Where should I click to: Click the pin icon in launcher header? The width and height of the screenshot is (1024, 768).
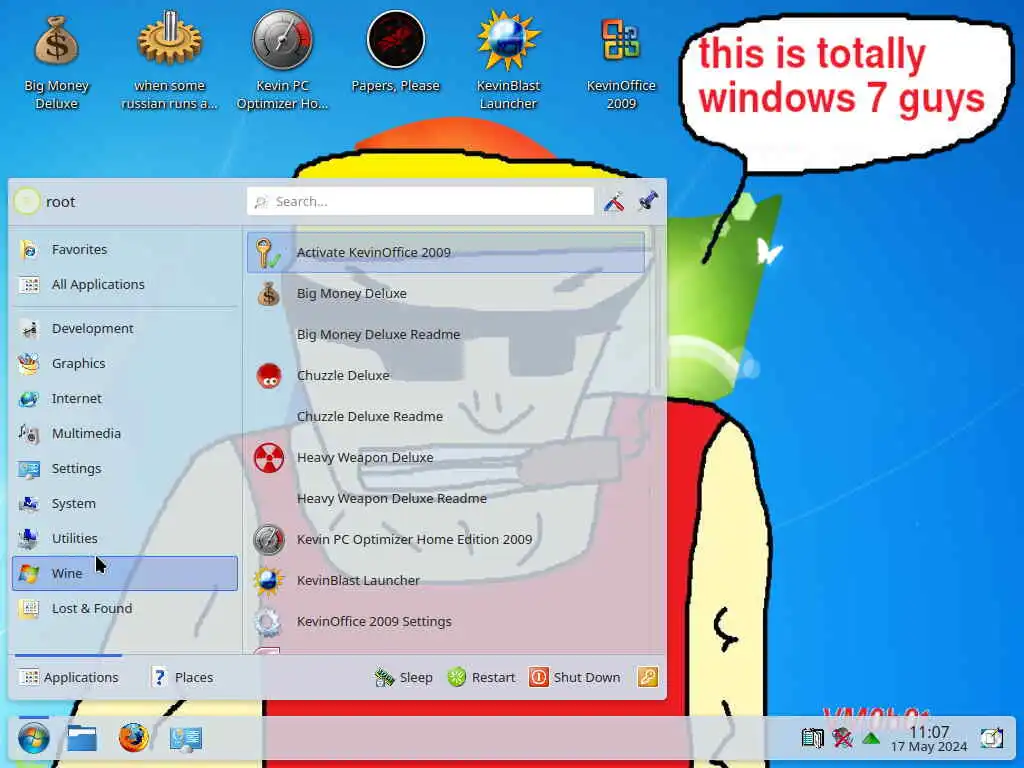[648, 201]
